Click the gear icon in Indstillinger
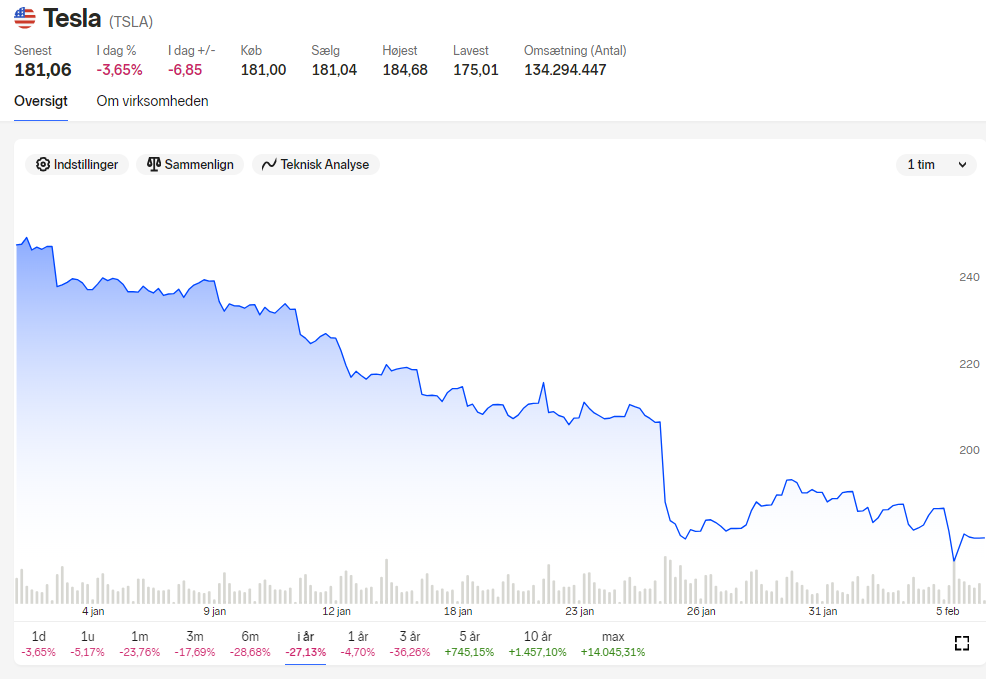The image size is (986, 679). [x=43, y=165]
